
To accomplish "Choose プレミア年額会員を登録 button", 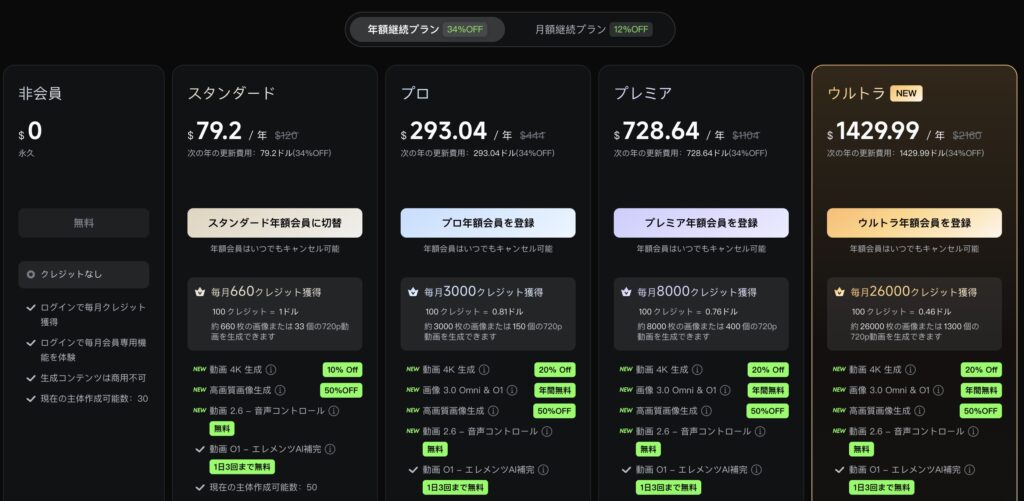I will pyautogui.click(x=700, y=223).
